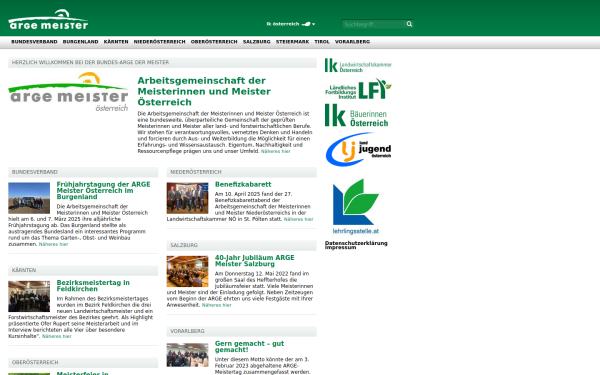
Task: Open the Benefizkabarett article title
Action: pos(243,184)
